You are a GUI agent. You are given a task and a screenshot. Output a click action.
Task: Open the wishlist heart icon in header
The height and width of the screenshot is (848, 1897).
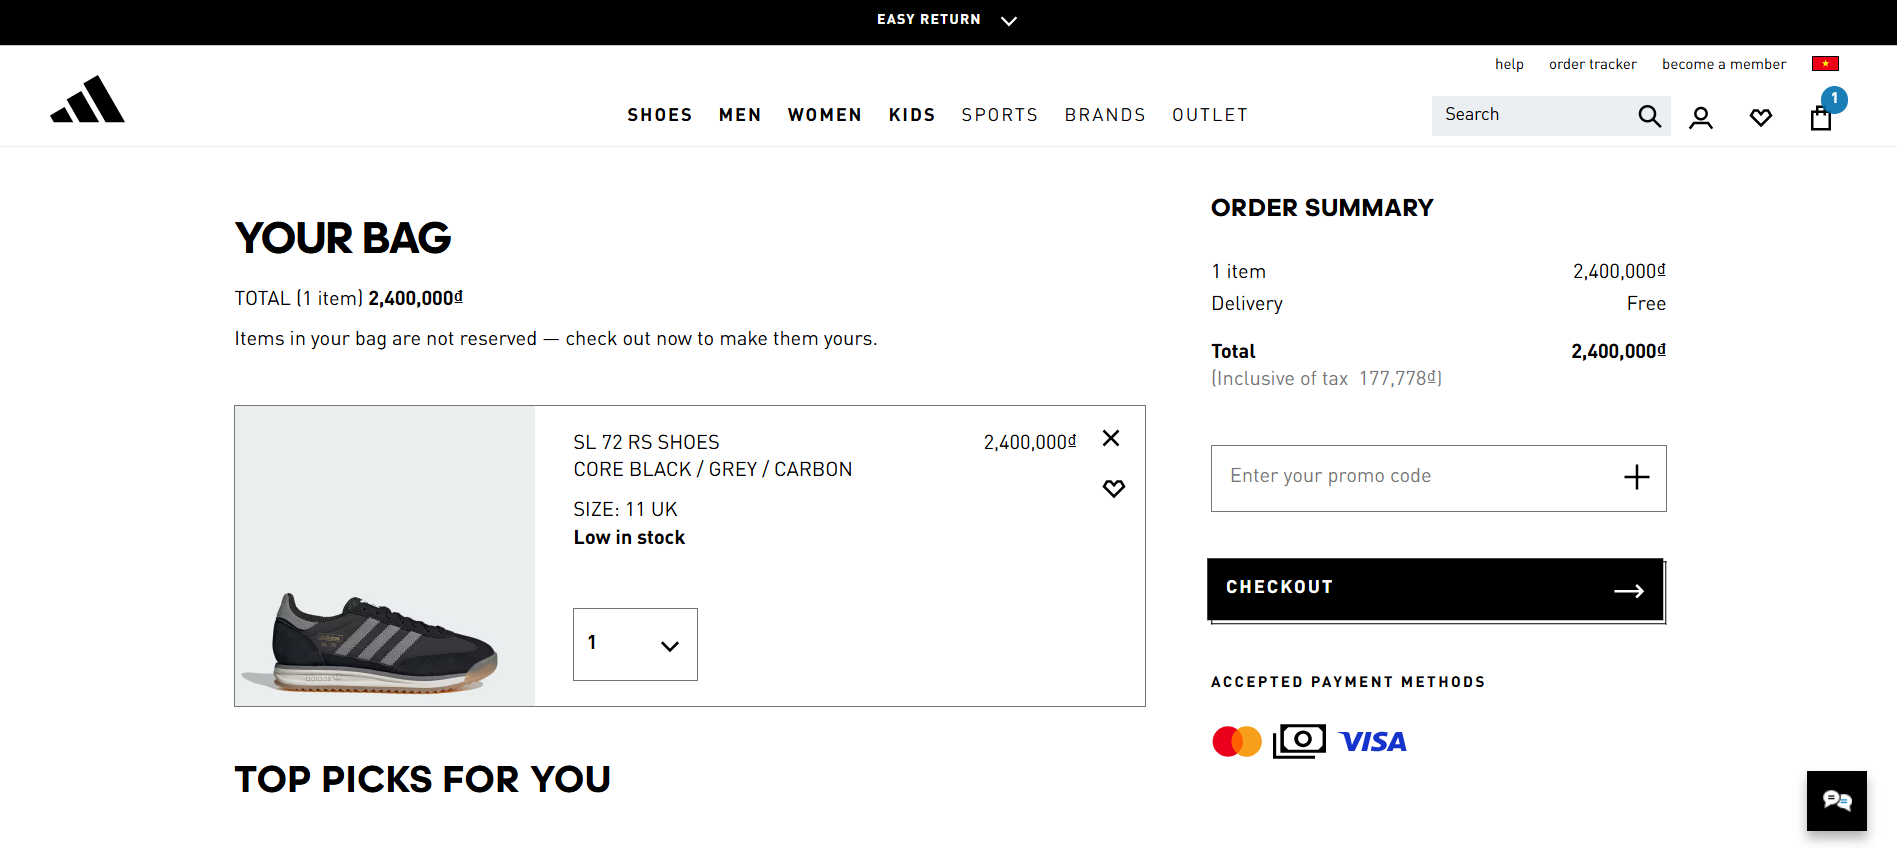click(x=1761, y=118)
